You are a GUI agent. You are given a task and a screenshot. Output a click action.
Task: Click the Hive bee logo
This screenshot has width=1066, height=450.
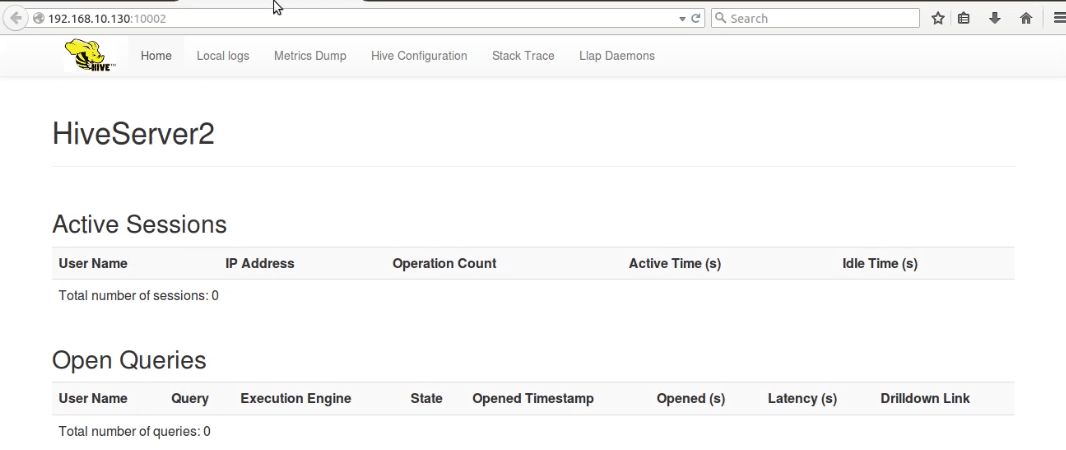[90, 56]
